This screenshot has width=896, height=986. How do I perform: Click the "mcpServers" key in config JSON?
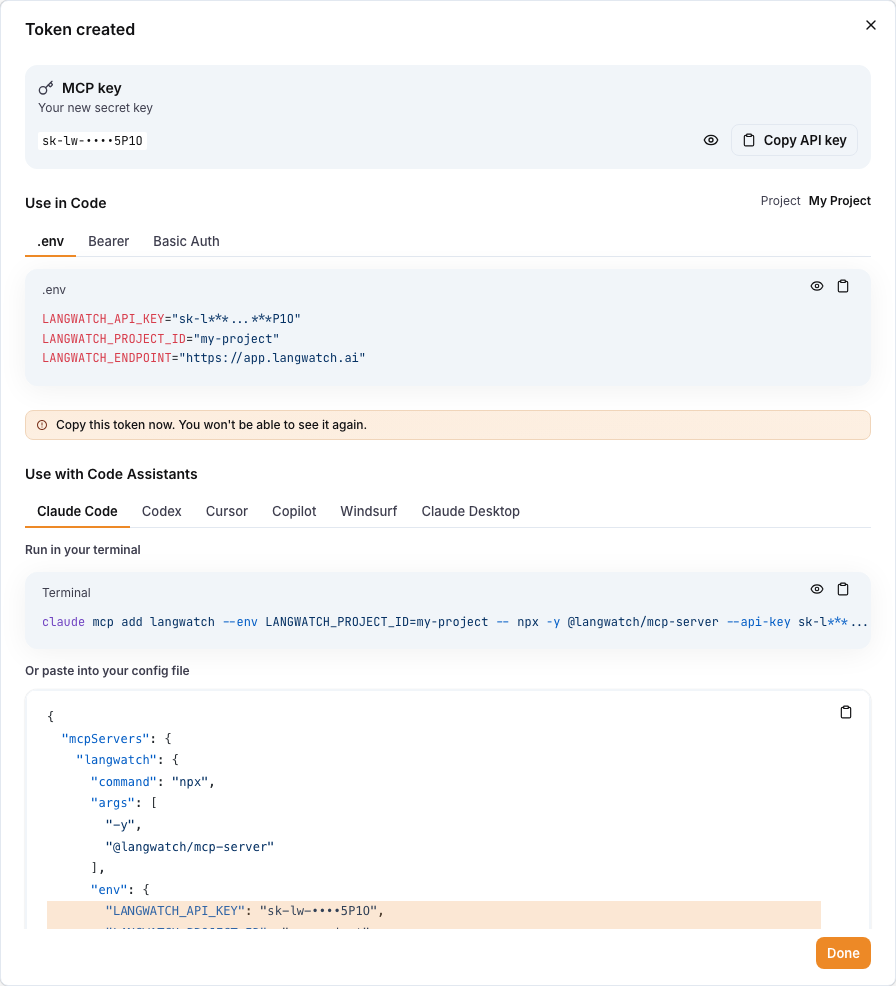point(106,739)
